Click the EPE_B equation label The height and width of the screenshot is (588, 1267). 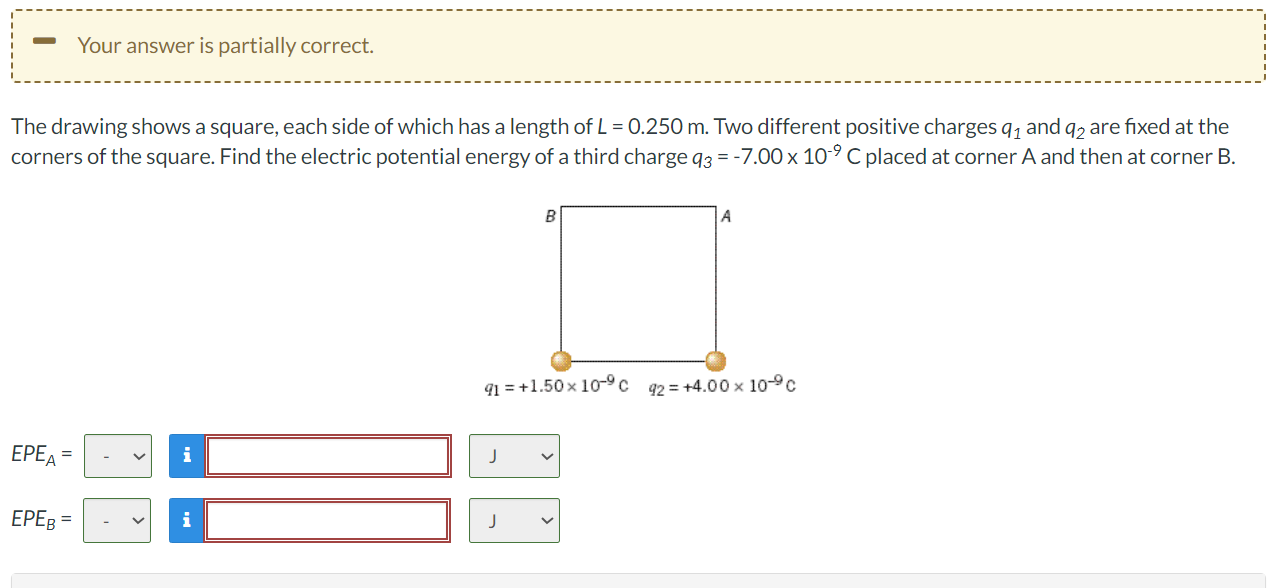click(38, 519)
